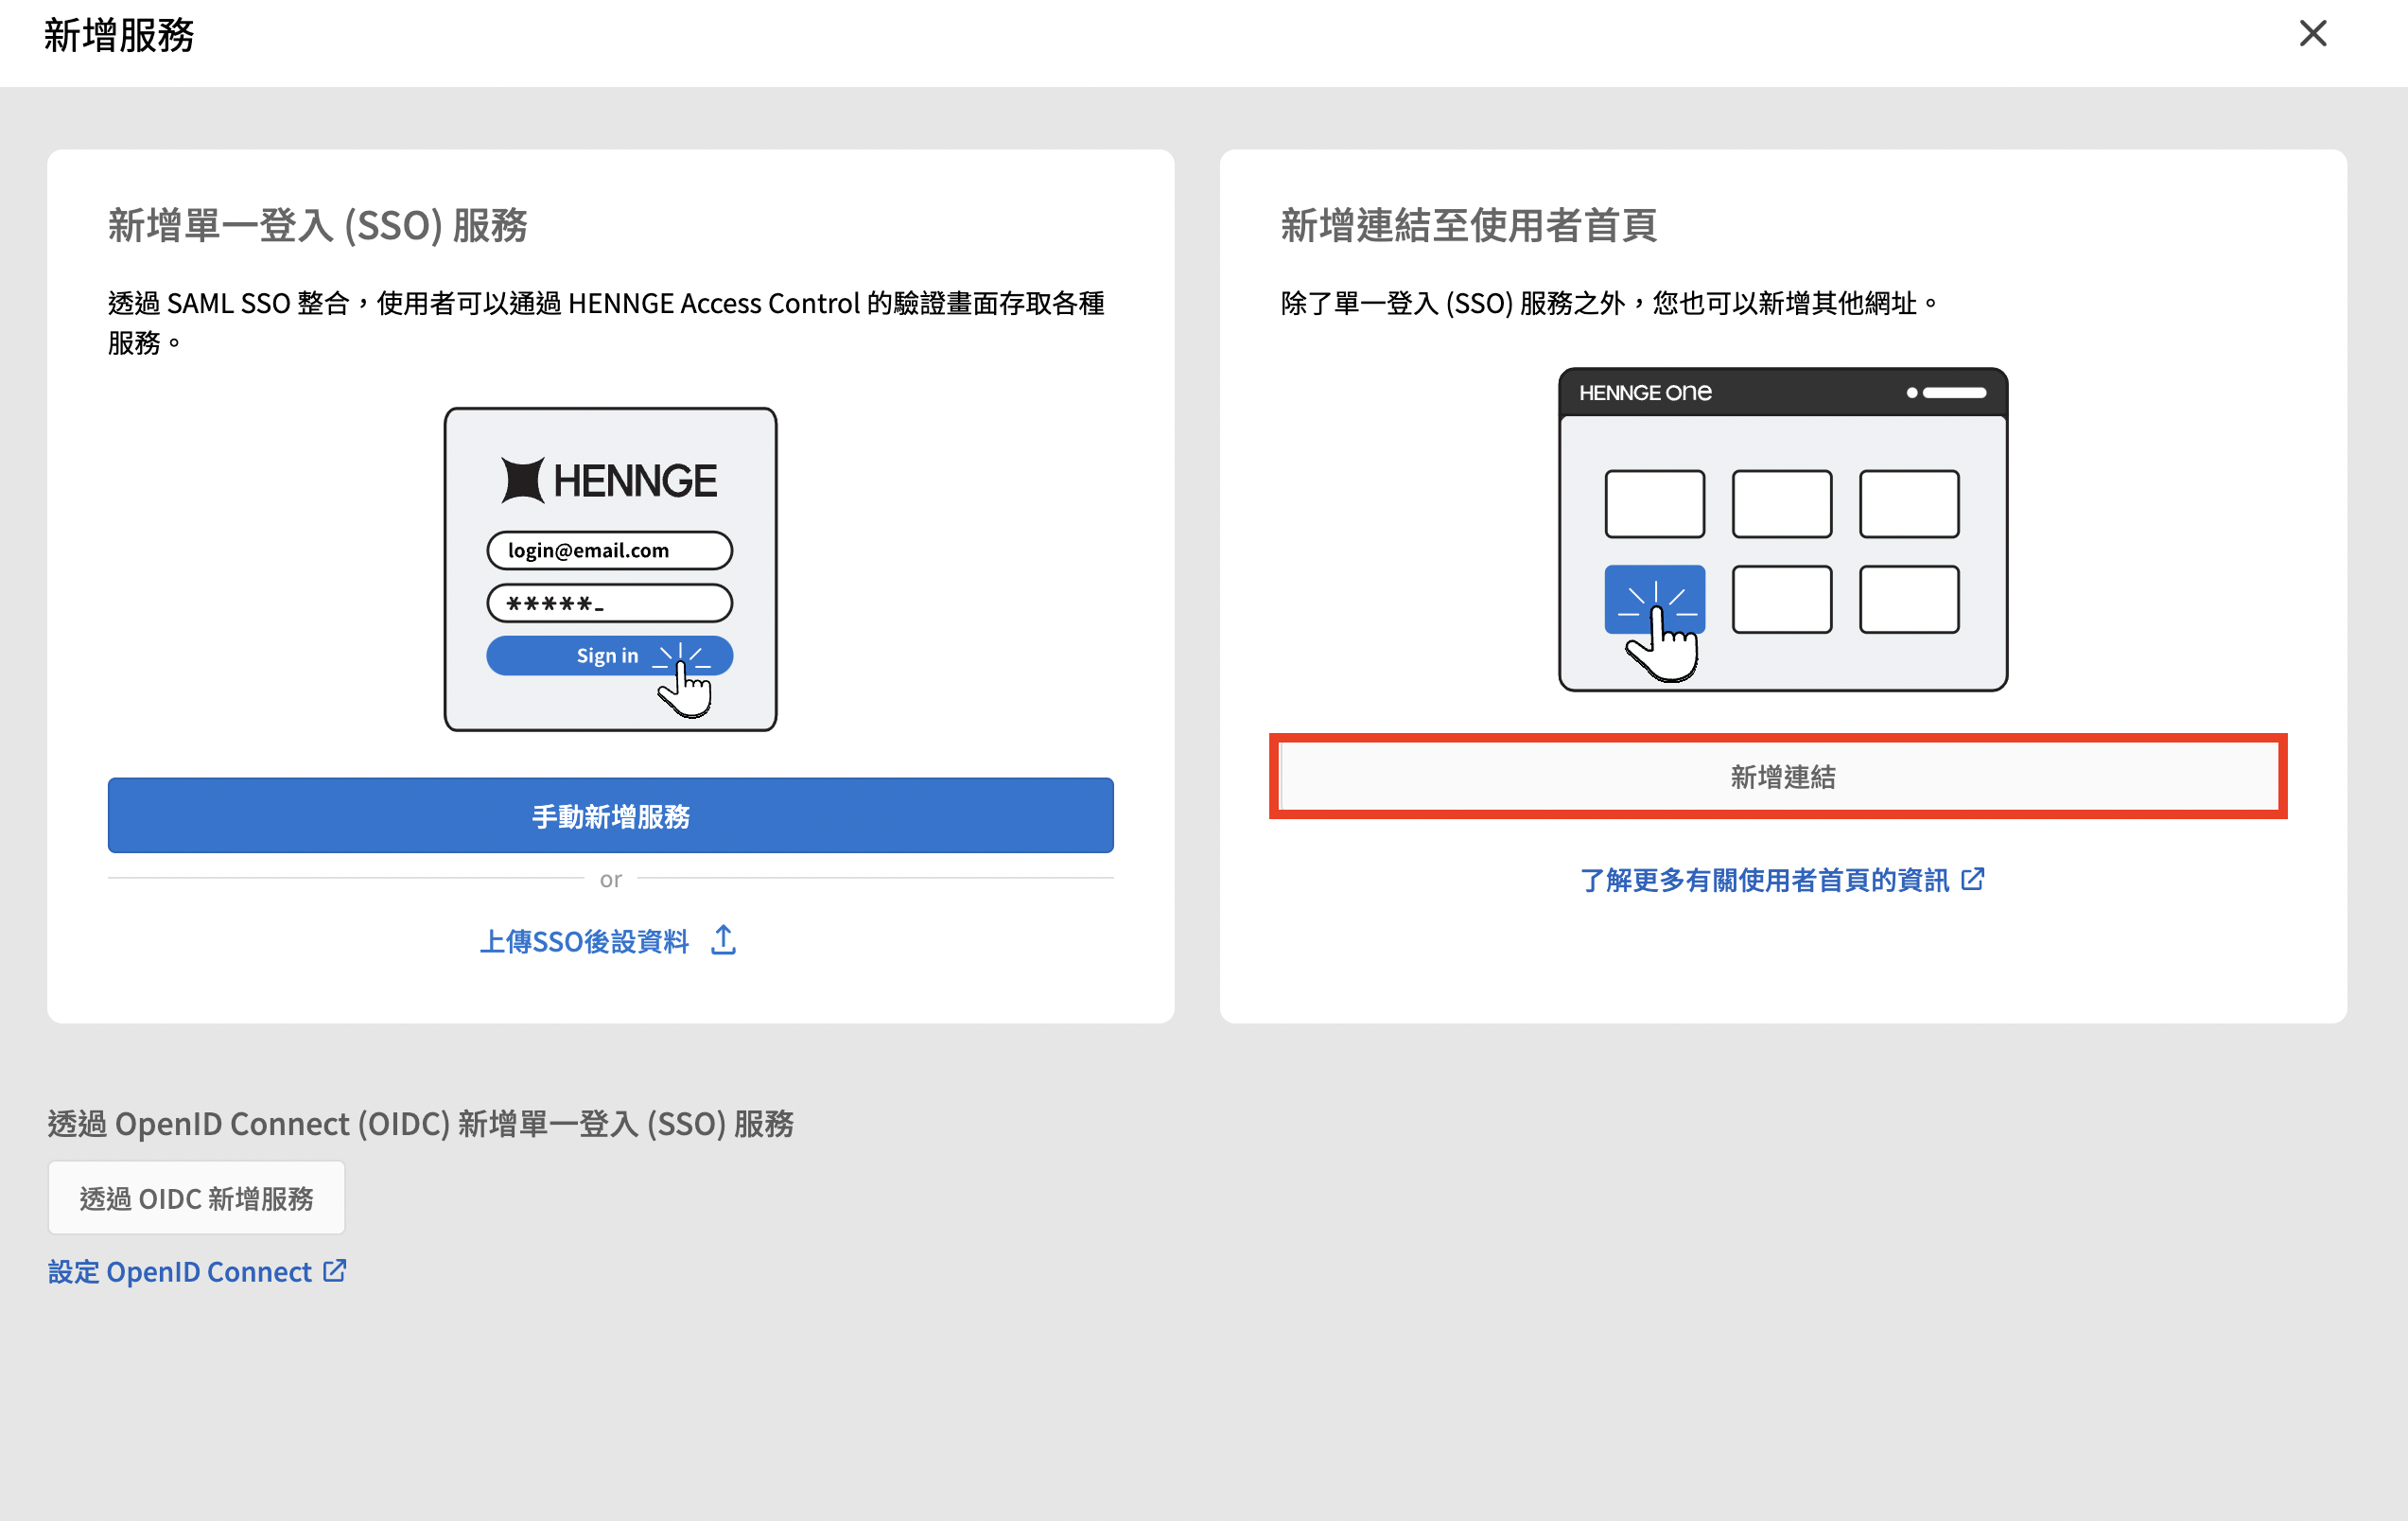Click the upload arrow icon beside 上傳SSO後設資料
Image resolution: width=2408 pixels, height=1521 pixels.
(x=723, y=939)
